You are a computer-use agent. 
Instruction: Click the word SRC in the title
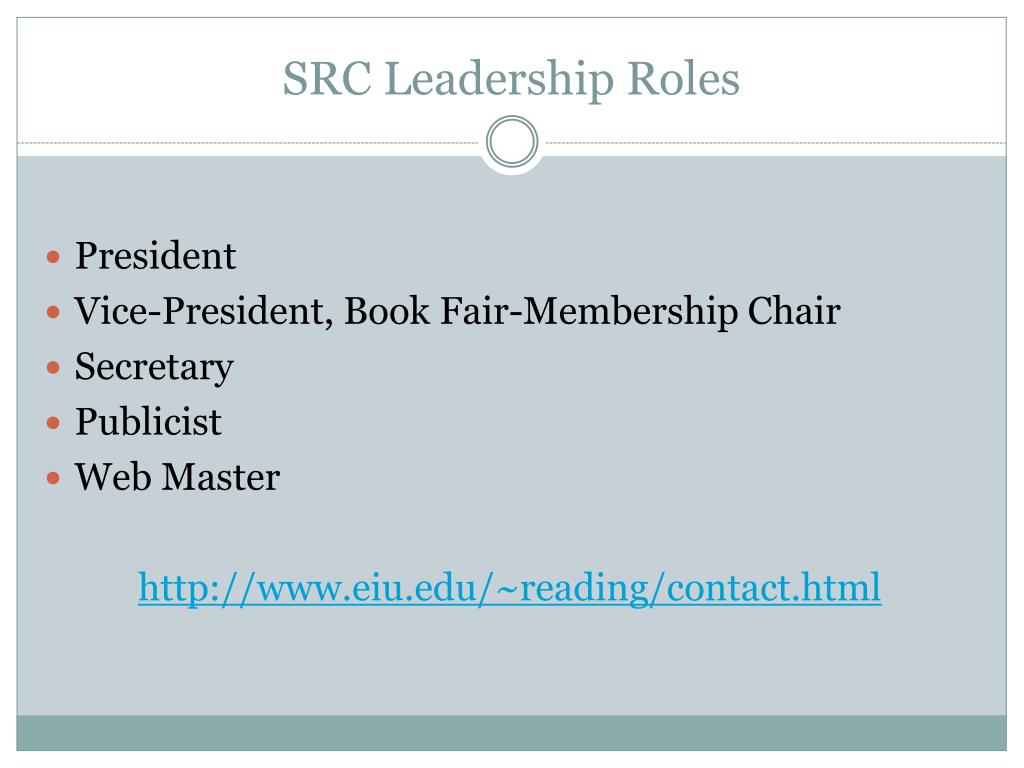(328, 79)
